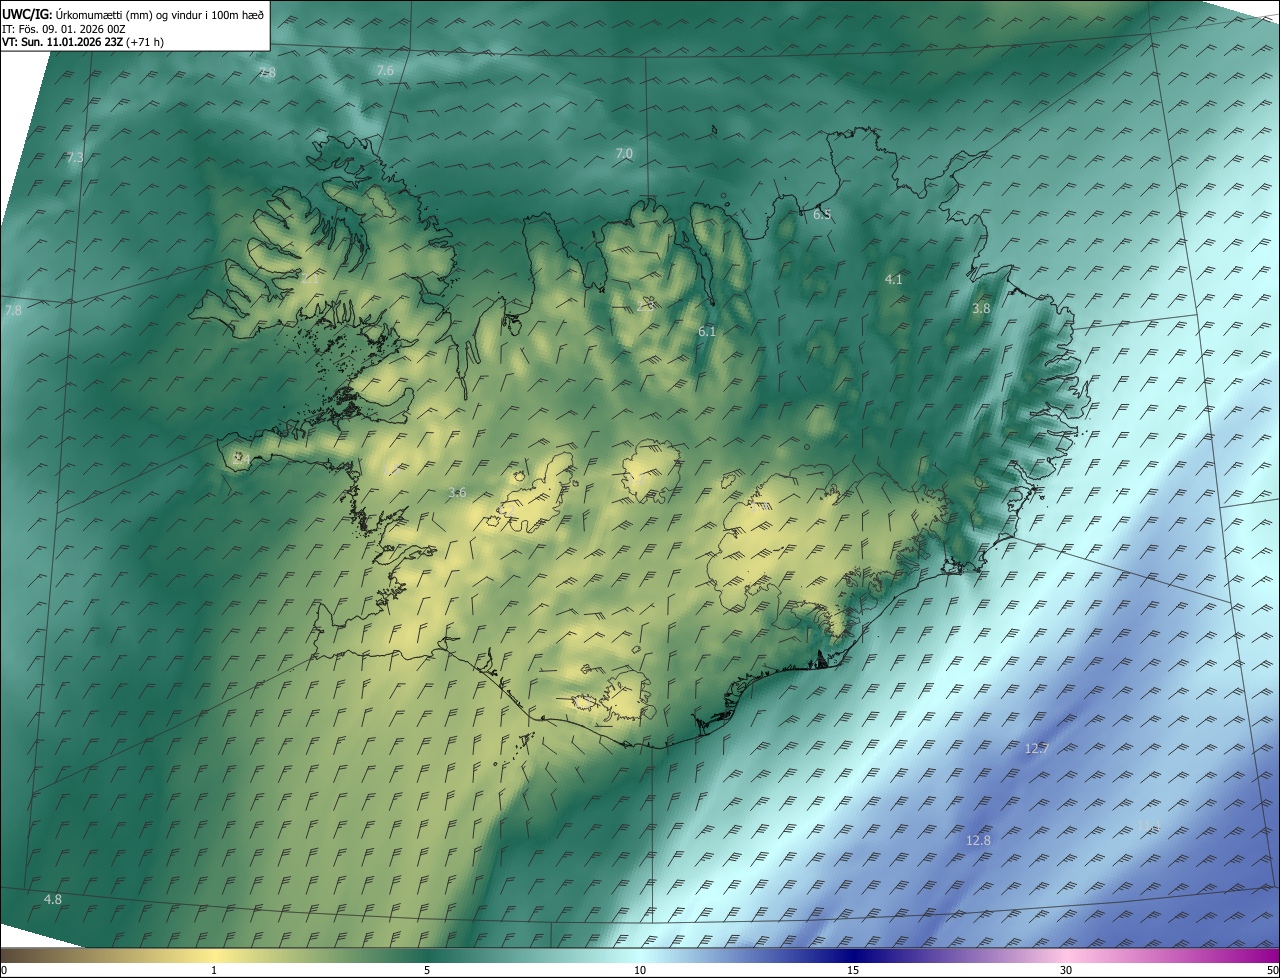Click the color scale tick label "5"
This screenshot has width=1280, height=978.
tap(427, 970)
